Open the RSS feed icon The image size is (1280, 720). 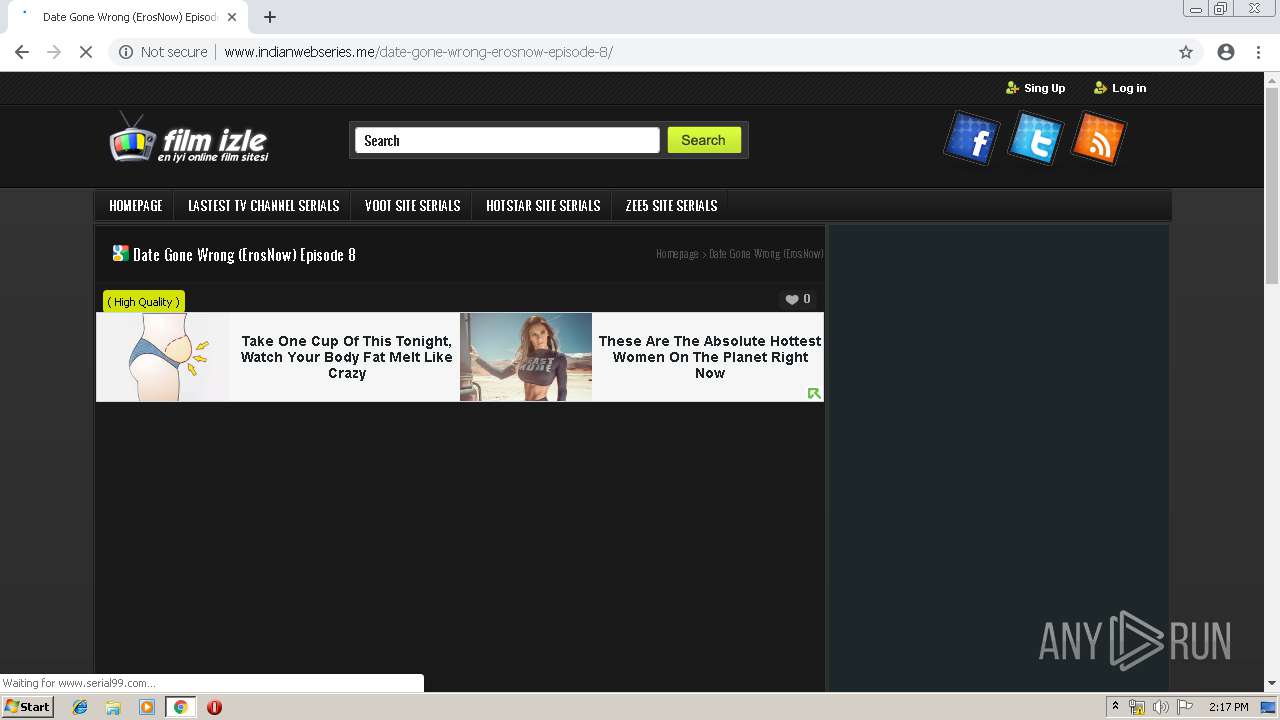[x=1098, y=138]
